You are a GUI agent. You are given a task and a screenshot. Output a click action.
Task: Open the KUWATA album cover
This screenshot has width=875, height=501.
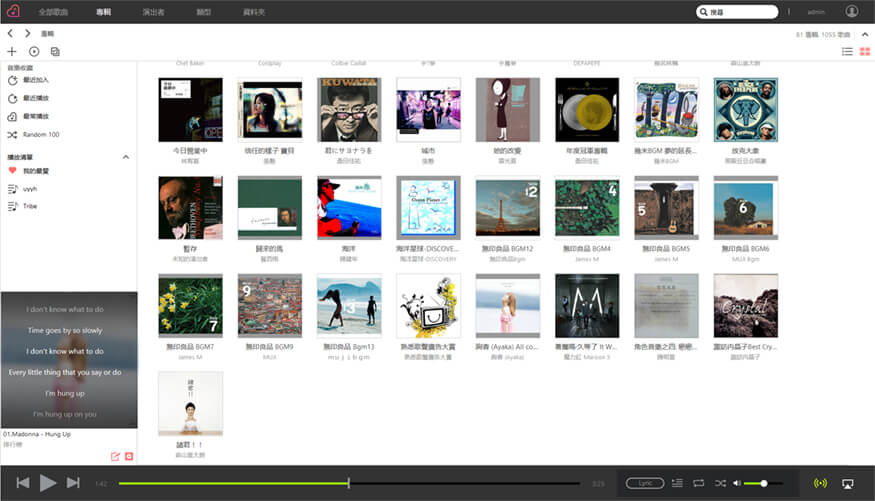(349, 109)
